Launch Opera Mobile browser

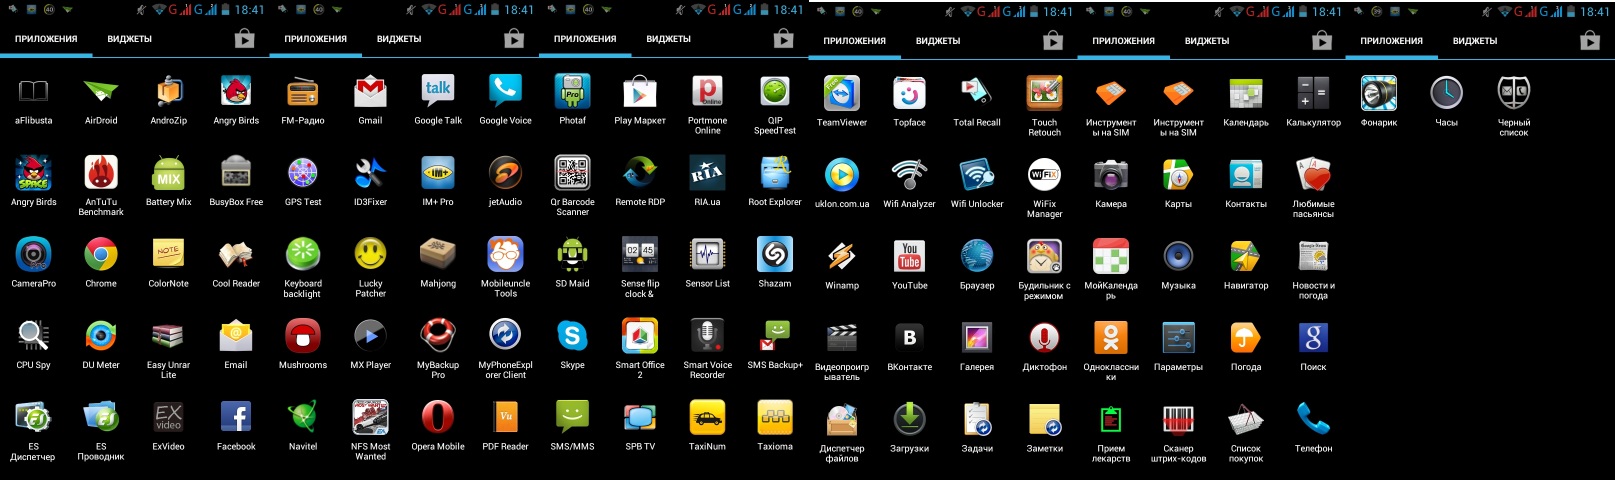437,418
